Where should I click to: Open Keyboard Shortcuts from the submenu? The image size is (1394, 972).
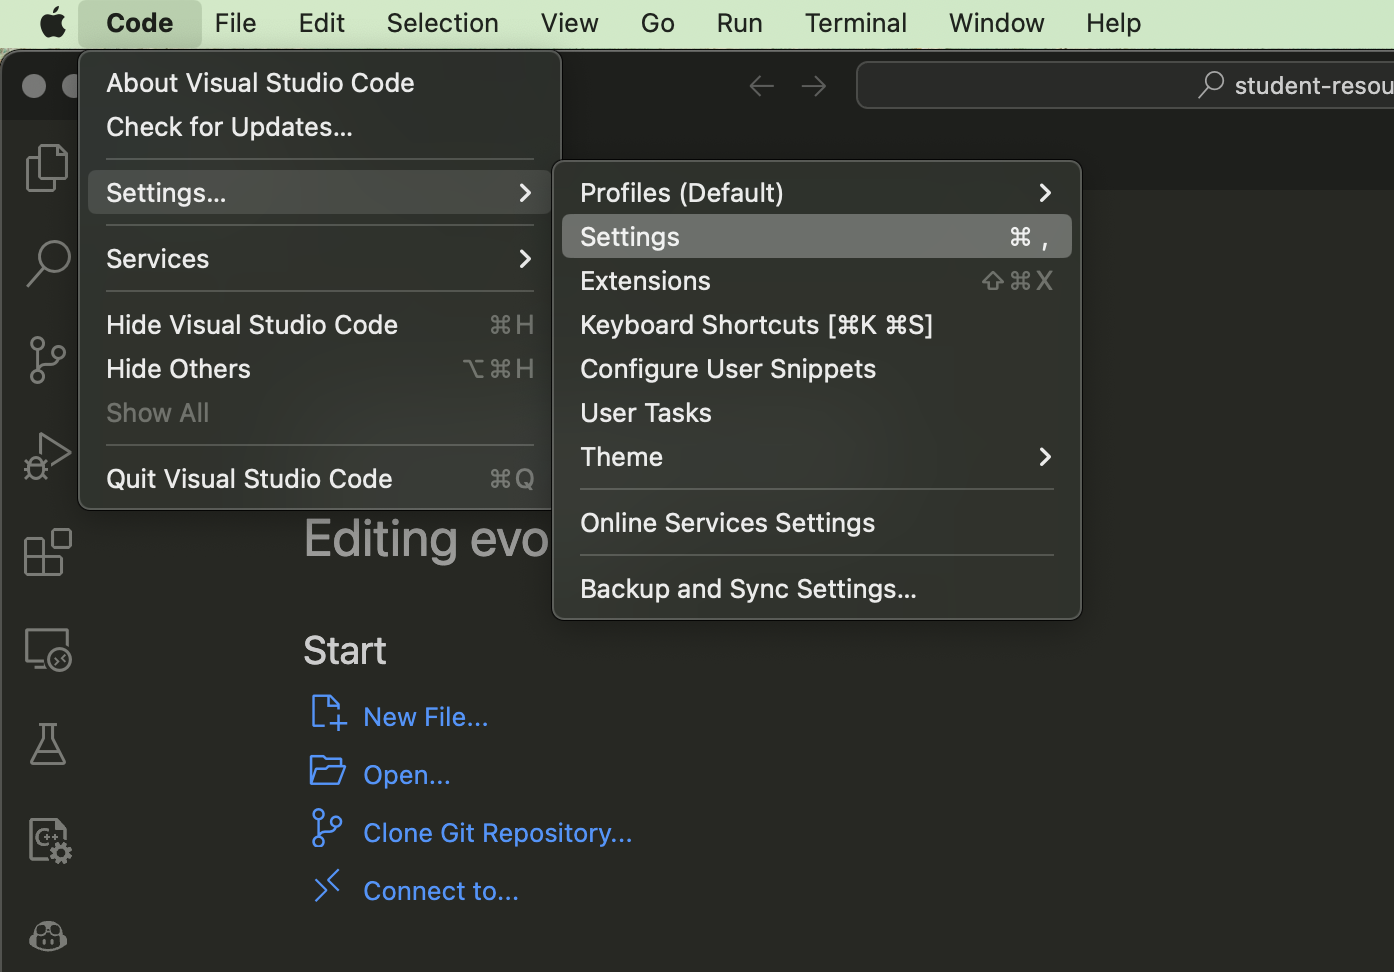click(756, 324)
